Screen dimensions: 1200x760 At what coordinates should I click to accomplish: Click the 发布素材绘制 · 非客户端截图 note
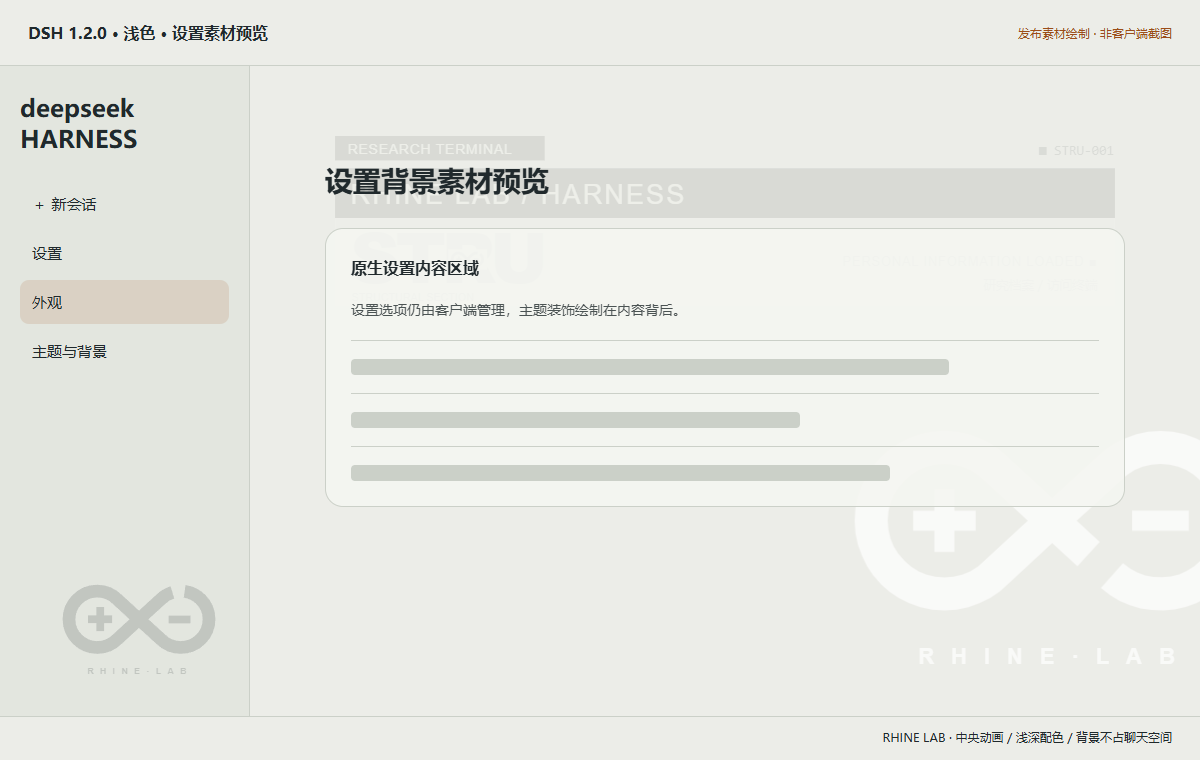pos(1094,34)
